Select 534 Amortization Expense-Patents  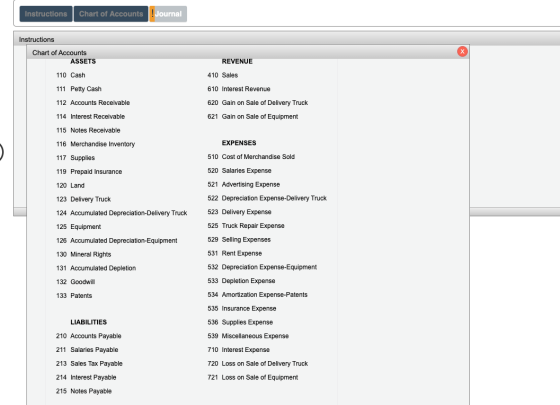[x=258, y=295]
